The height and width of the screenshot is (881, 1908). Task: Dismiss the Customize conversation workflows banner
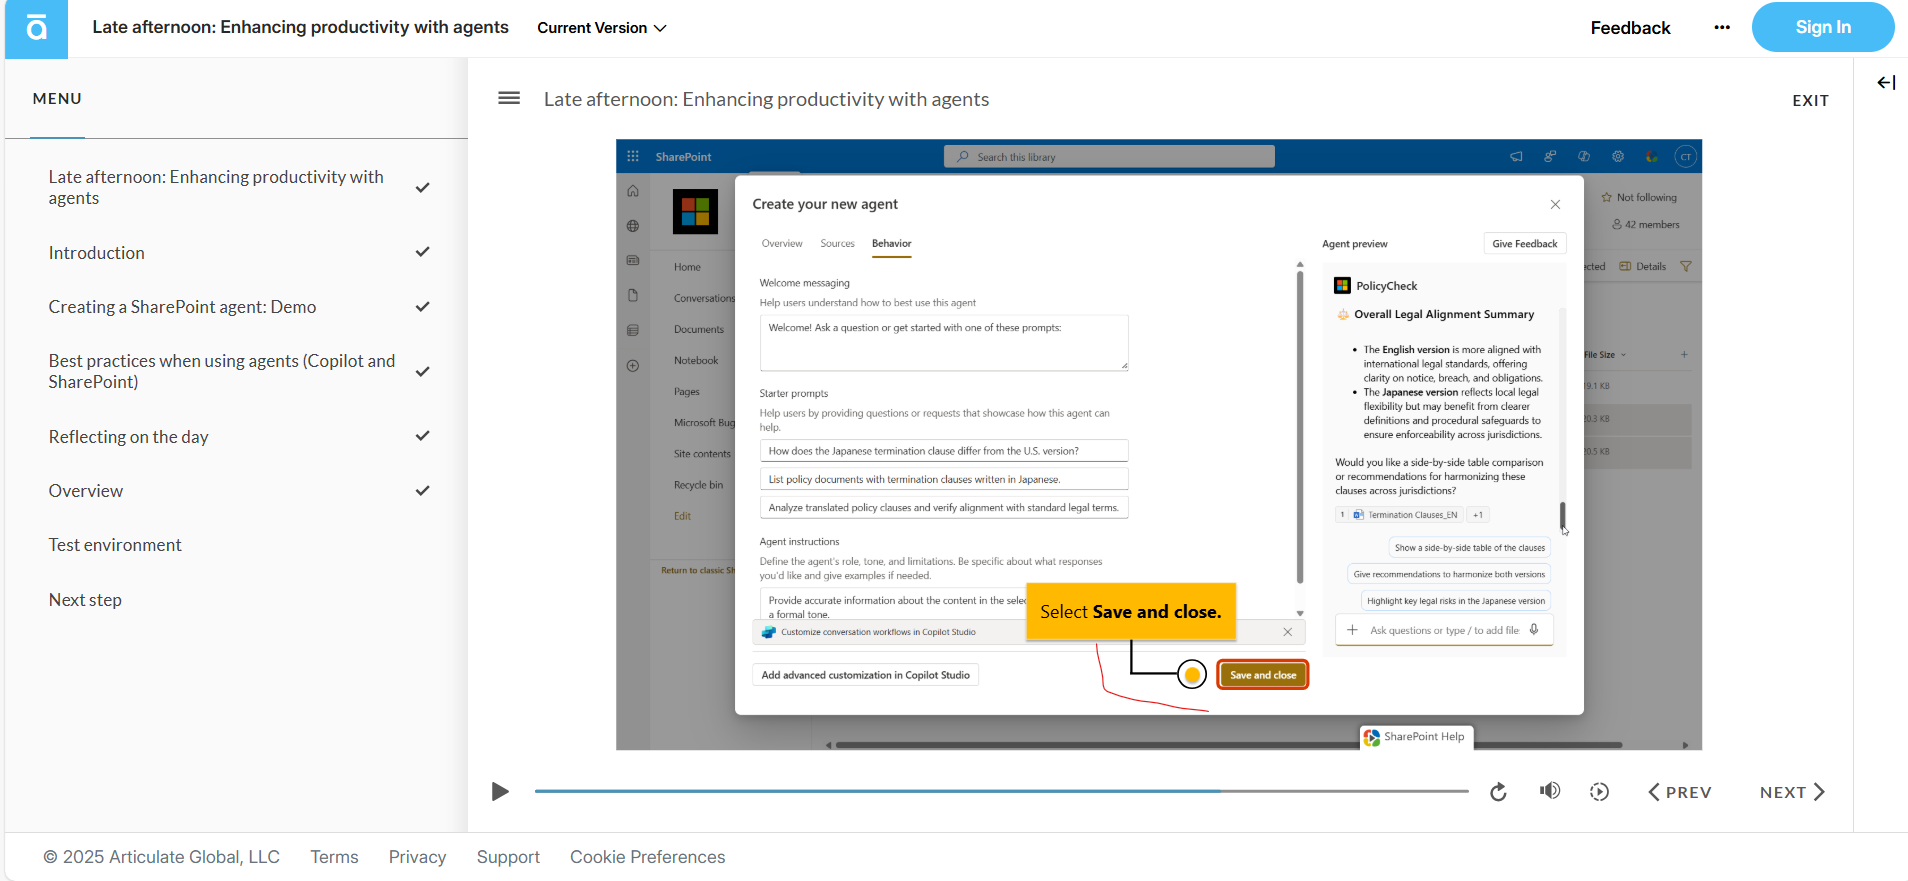(1288, 632)
